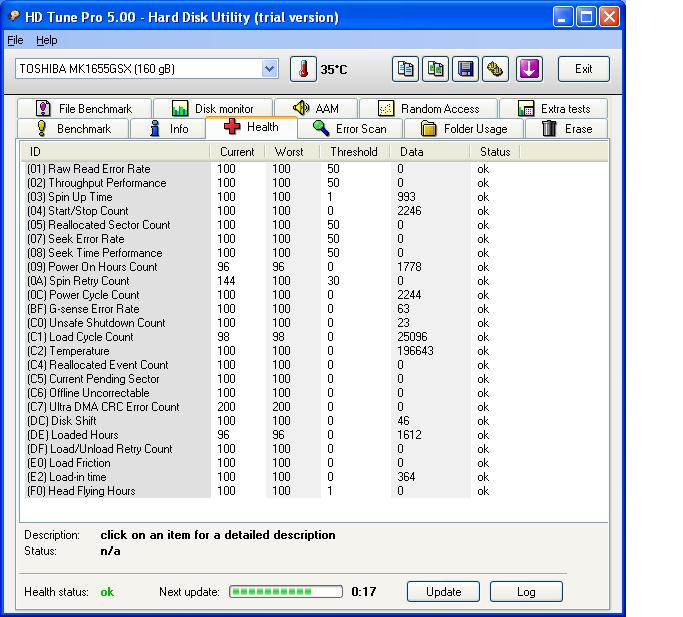The height and width of the screenshot is (617, 683).
Task: Switch to the Benchmark tab
Action: pyautogui.click(x=73, y=129)
